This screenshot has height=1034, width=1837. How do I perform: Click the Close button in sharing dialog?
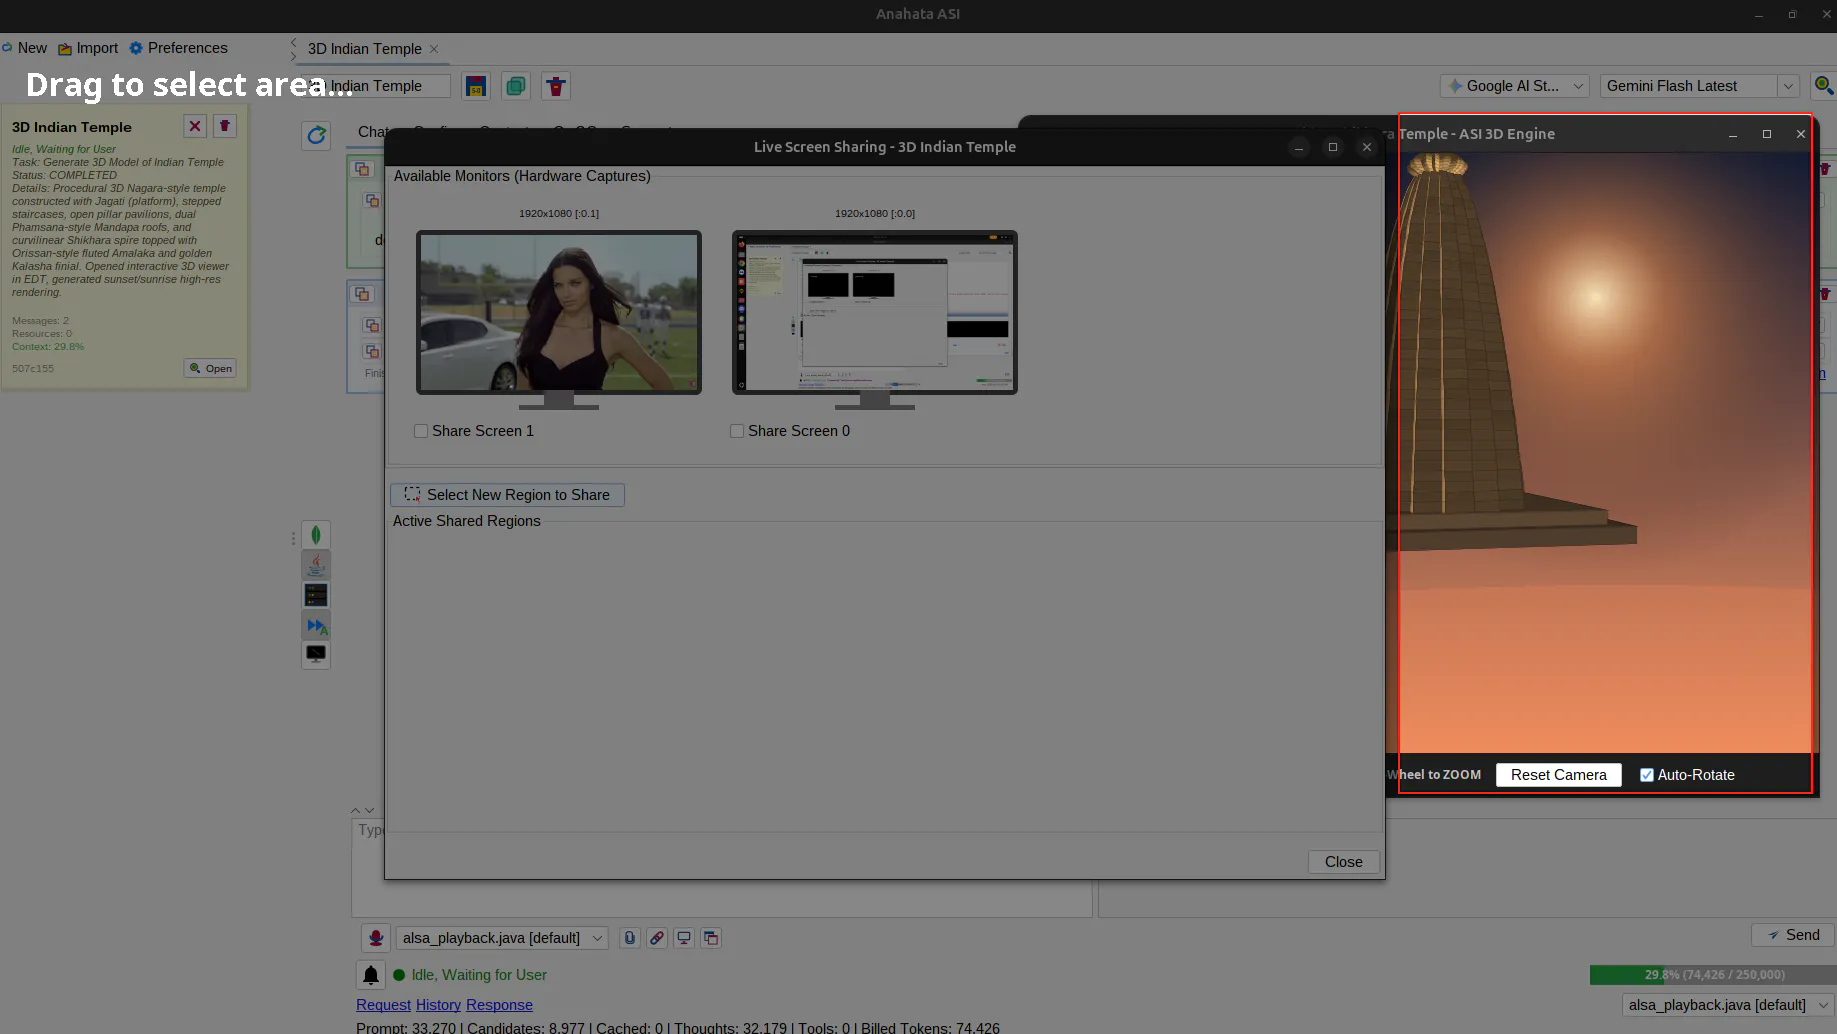pyautogui.click(x=1344, y=862)
